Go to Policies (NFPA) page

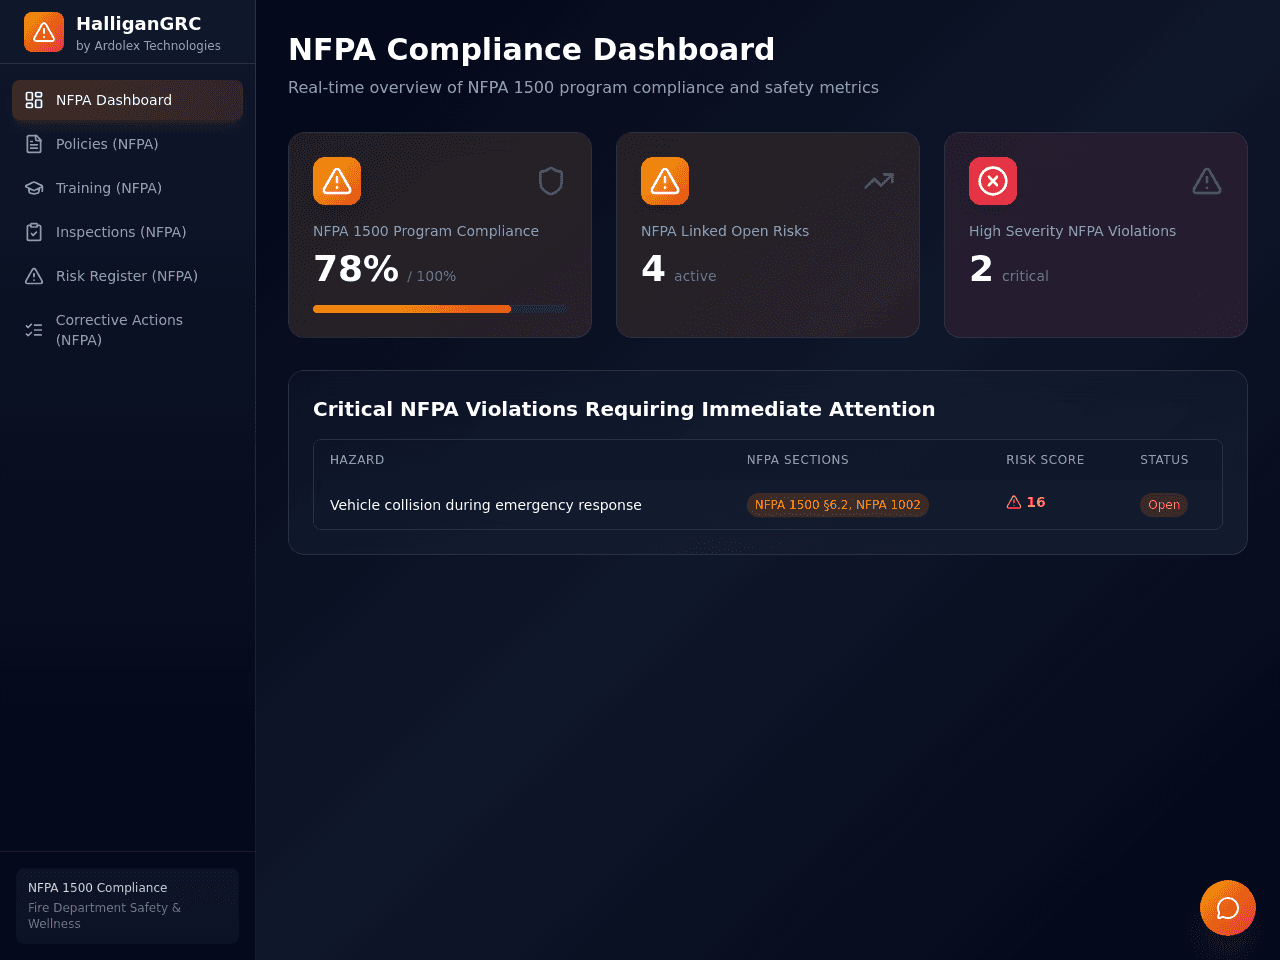[x=127, y=144]
